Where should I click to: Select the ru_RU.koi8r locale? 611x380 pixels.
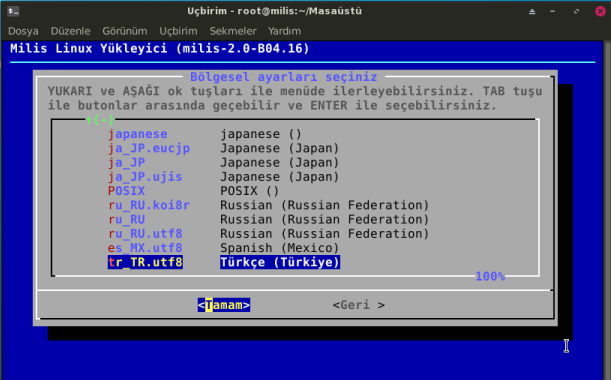click(149, 205)
